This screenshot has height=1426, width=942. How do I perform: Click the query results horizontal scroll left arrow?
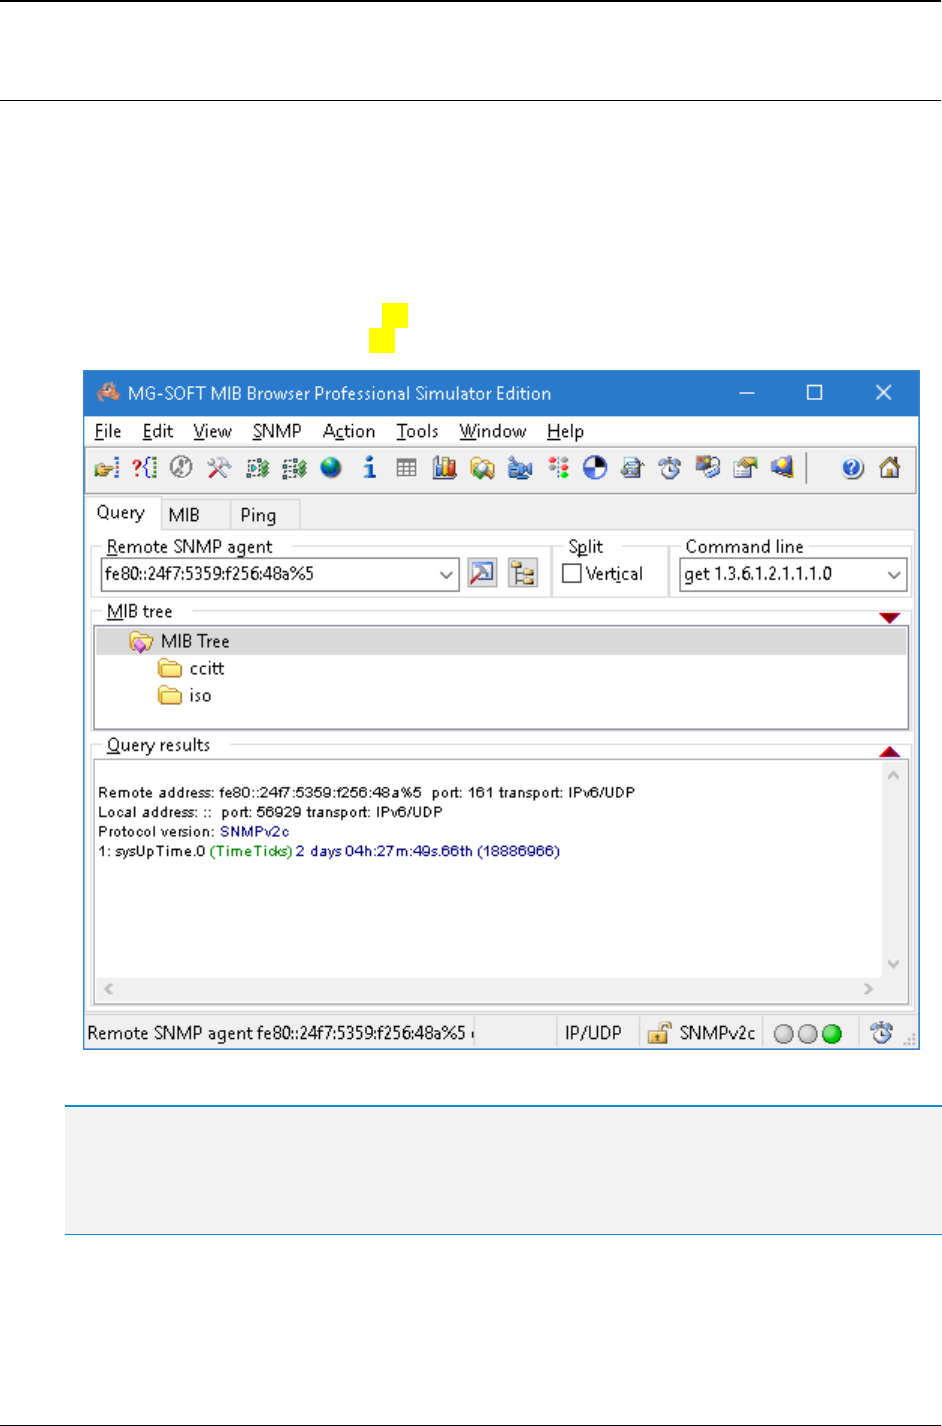point(108,989)
